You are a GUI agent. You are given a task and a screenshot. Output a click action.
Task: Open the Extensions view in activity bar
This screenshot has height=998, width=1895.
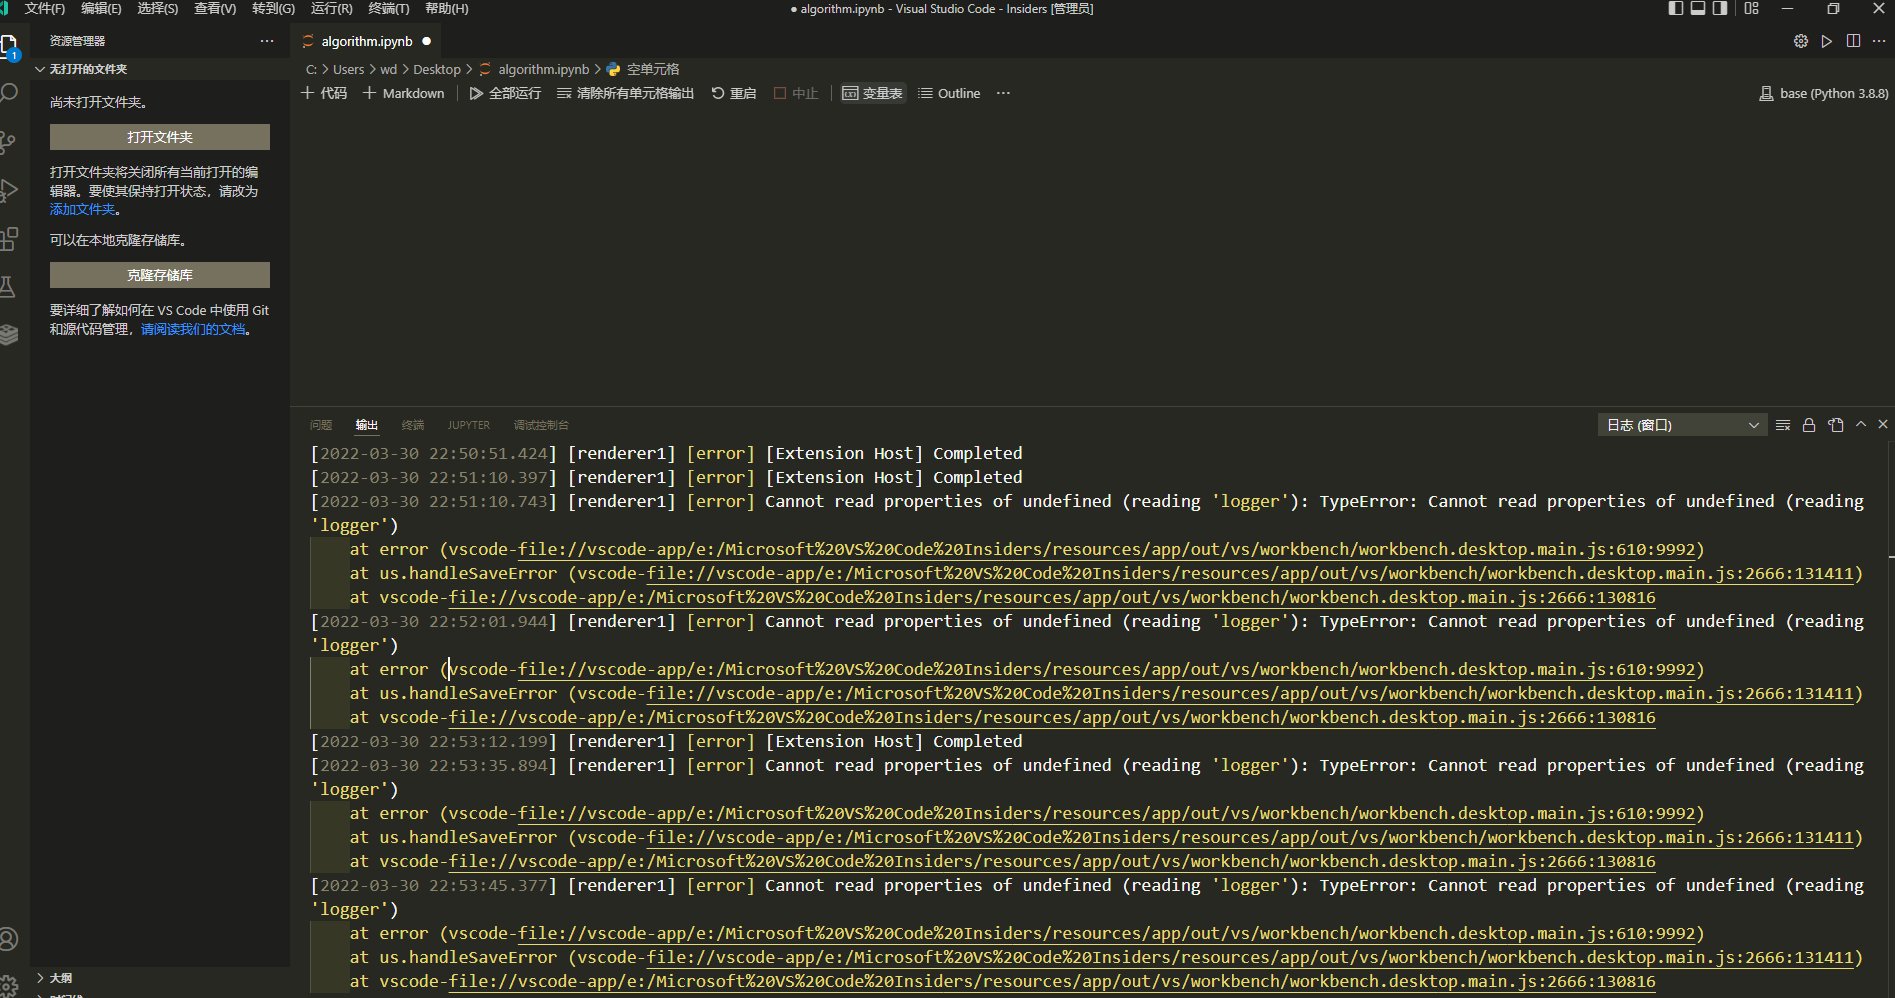click(x=11, y=238)
